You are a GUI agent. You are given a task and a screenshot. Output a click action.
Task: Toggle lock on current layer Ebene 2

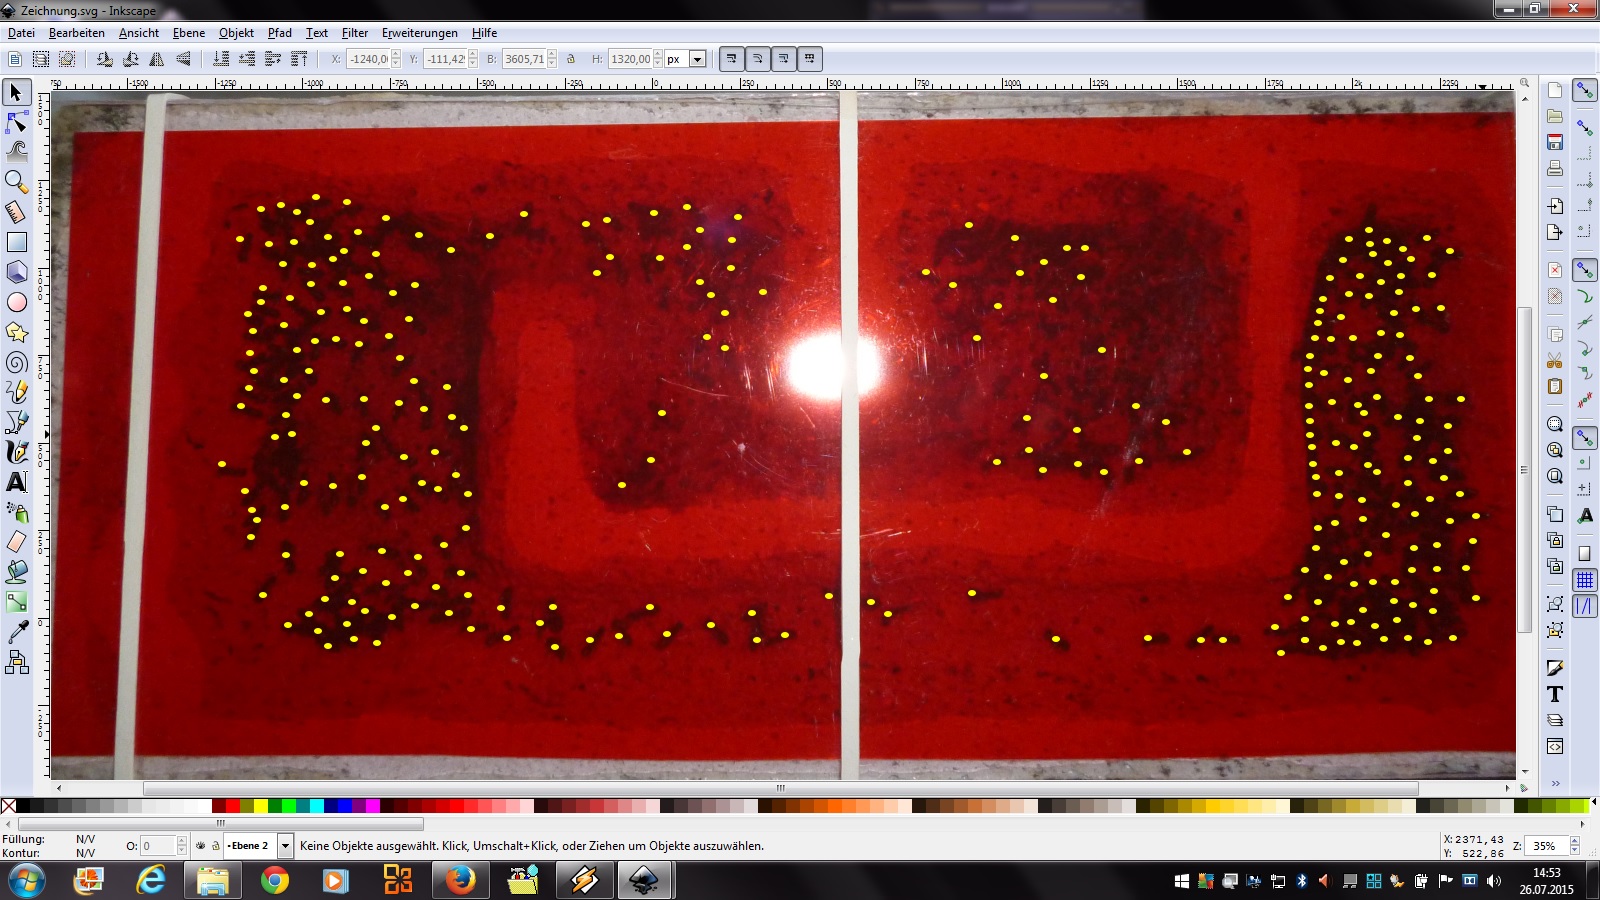click(215, 846)
